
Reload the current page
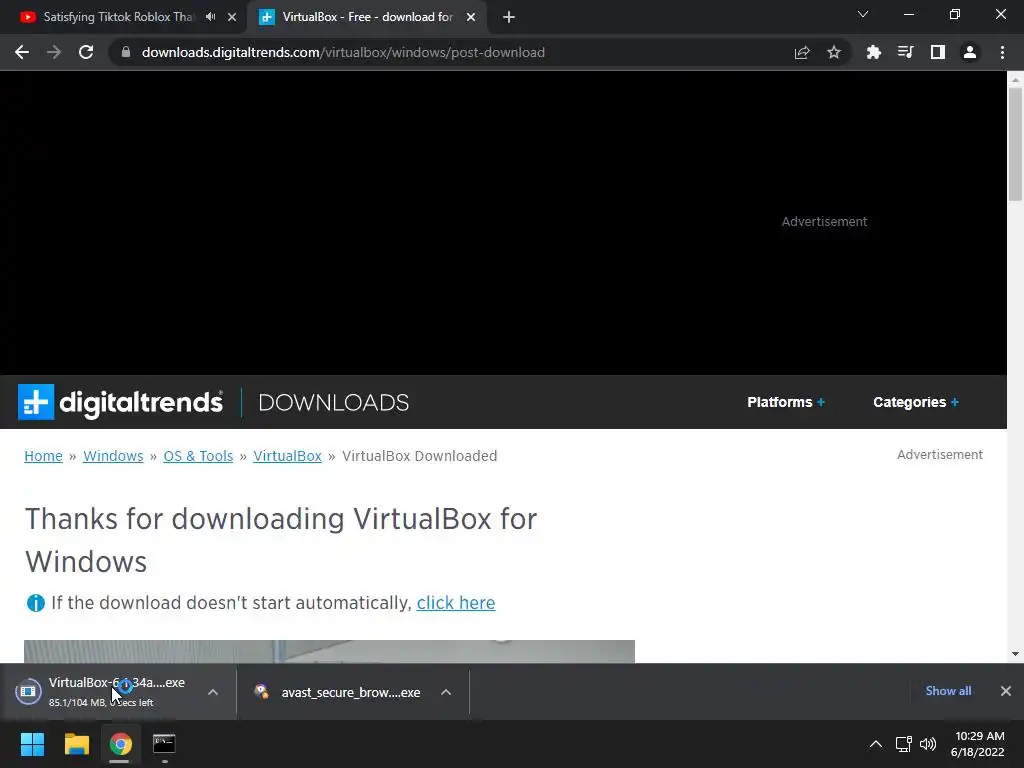(86, 52)
